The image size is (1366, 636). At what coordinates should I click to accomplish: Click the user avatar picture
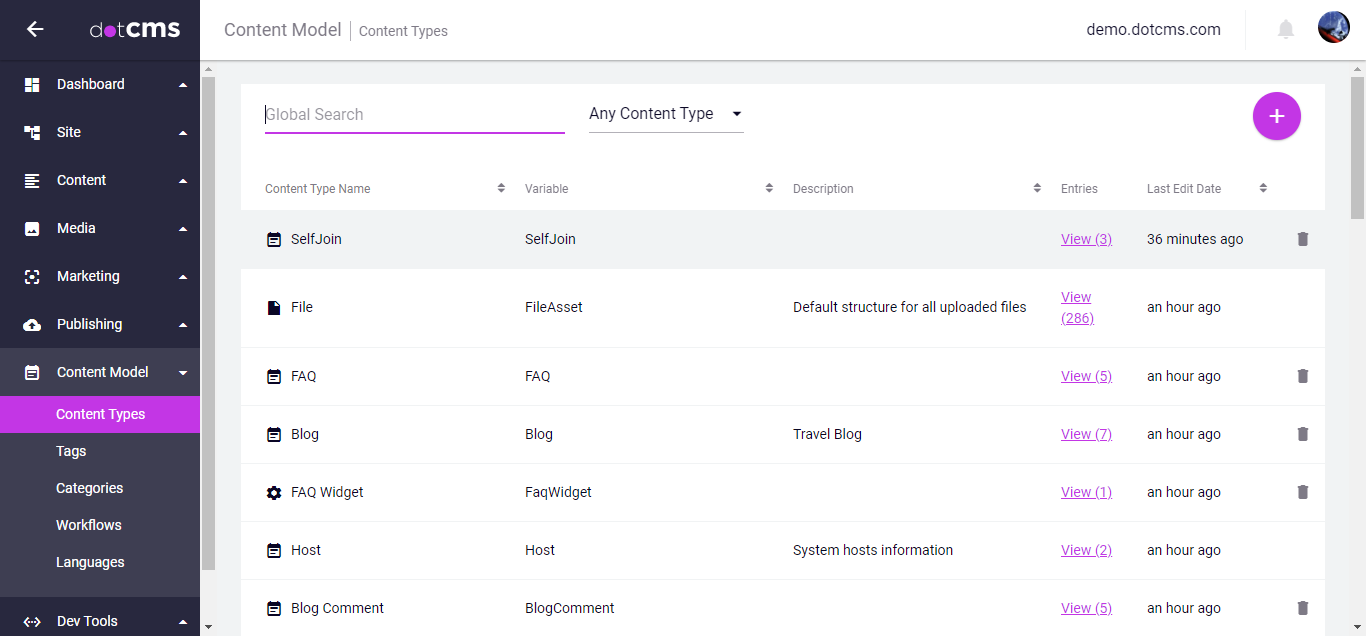coord(1334,28)
